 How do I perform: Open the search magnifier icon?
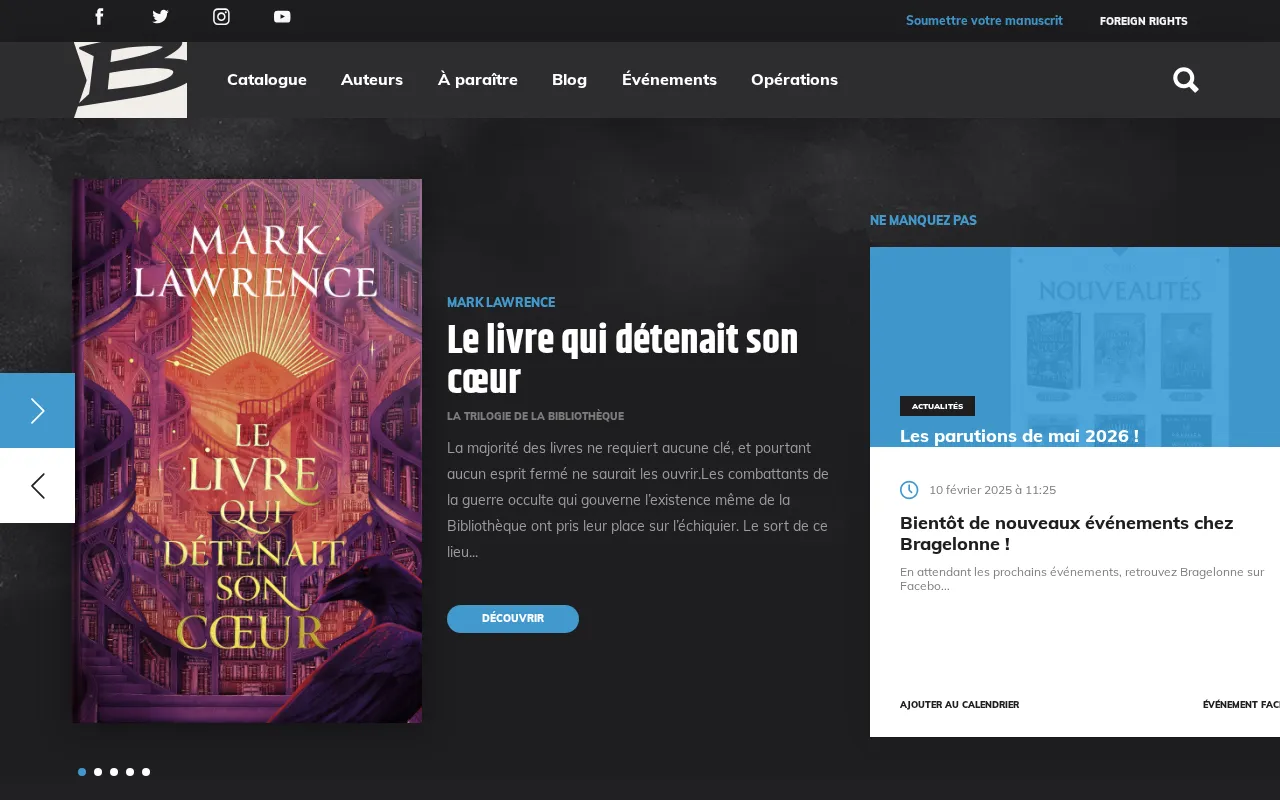pos(1186,80)
